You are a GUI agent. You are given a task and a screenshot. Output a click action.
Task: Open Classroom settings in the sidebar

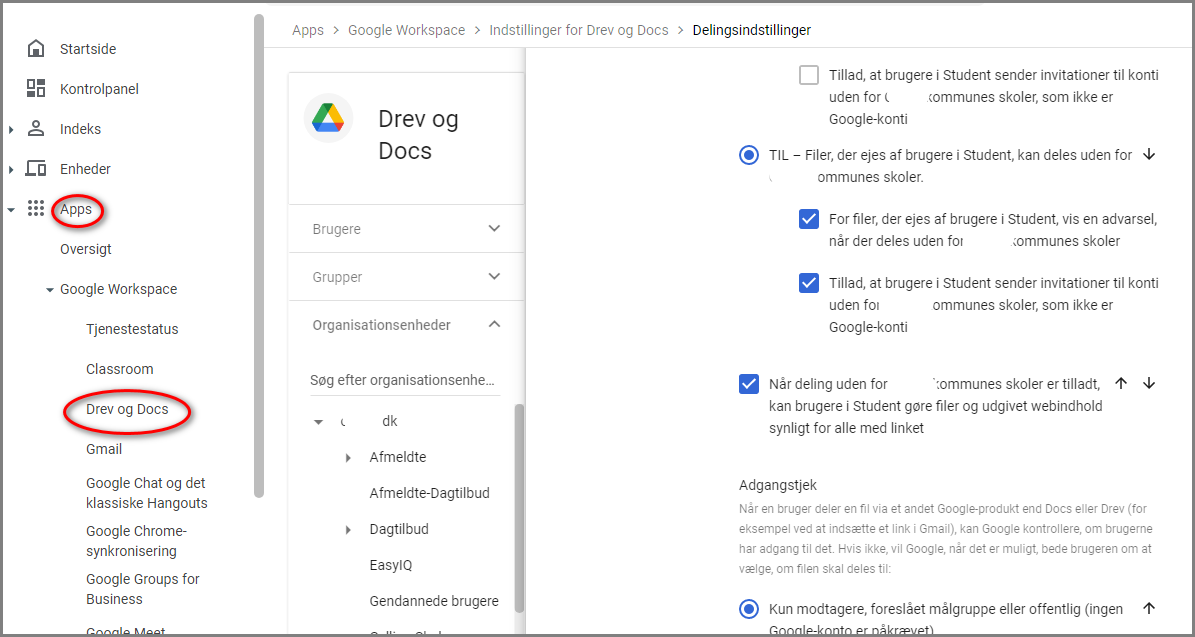120,369
